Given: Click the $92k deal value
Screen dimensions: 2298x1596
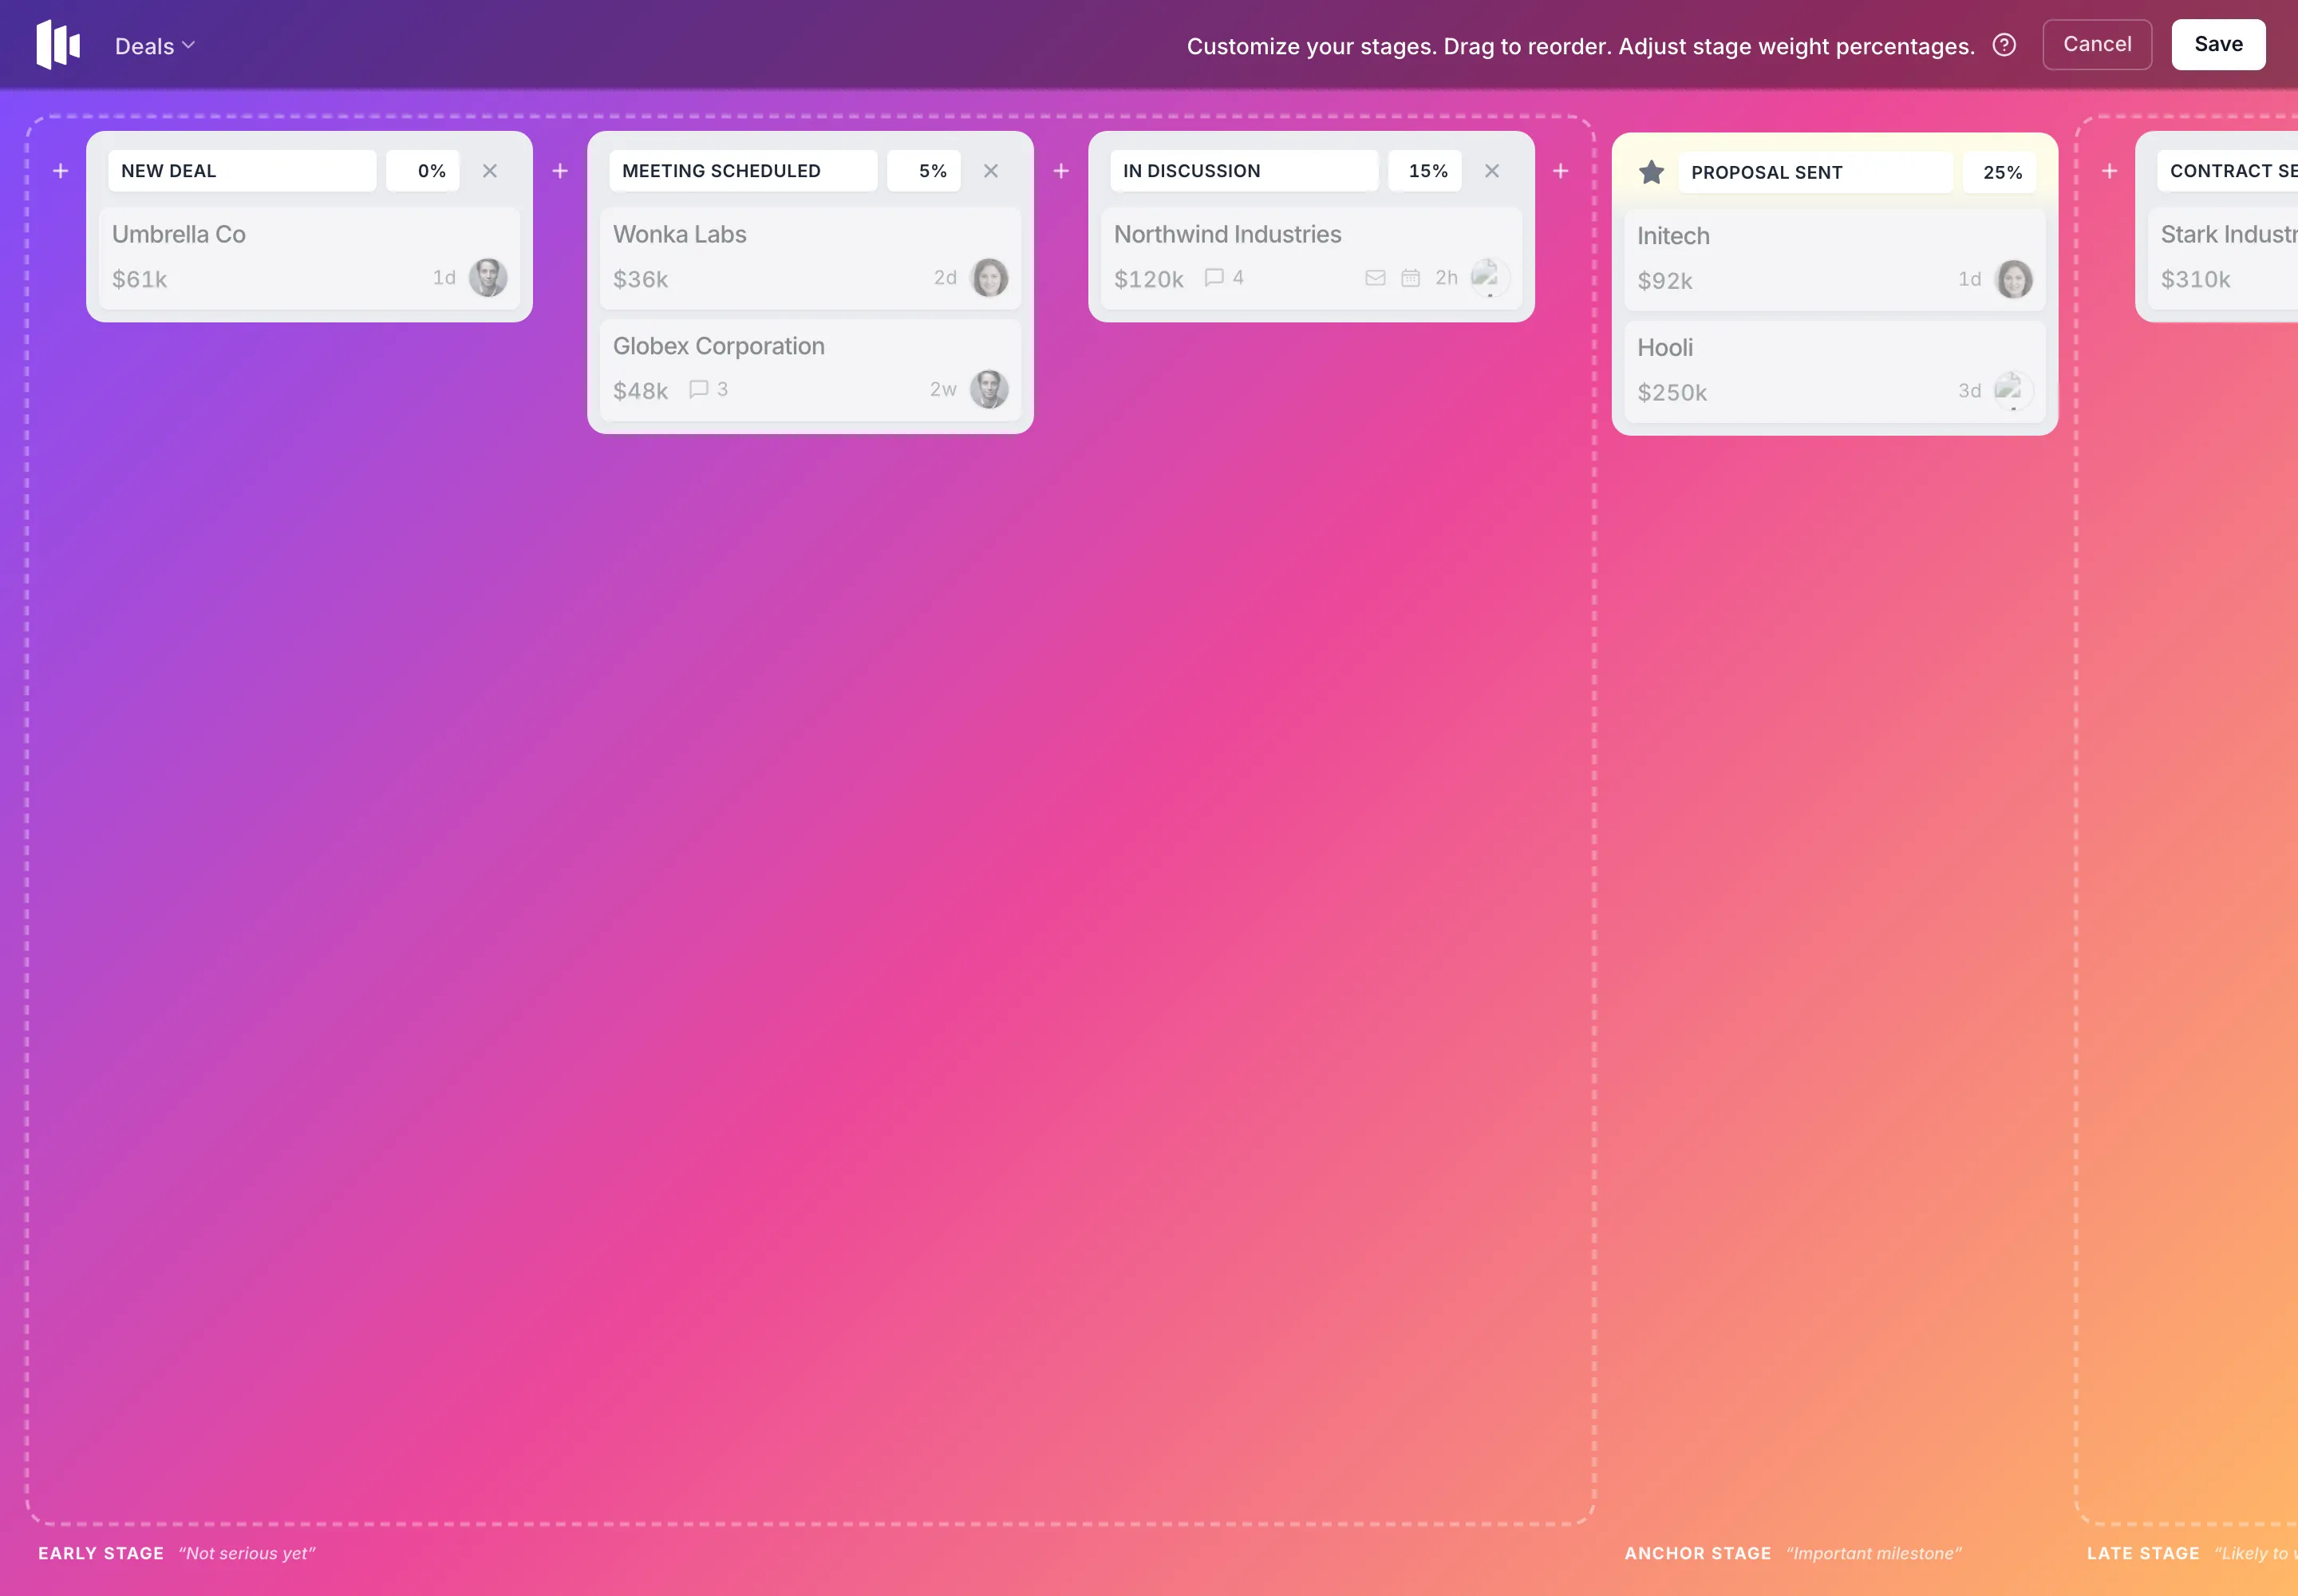Looking at the screenshot, I should 1664,281.
